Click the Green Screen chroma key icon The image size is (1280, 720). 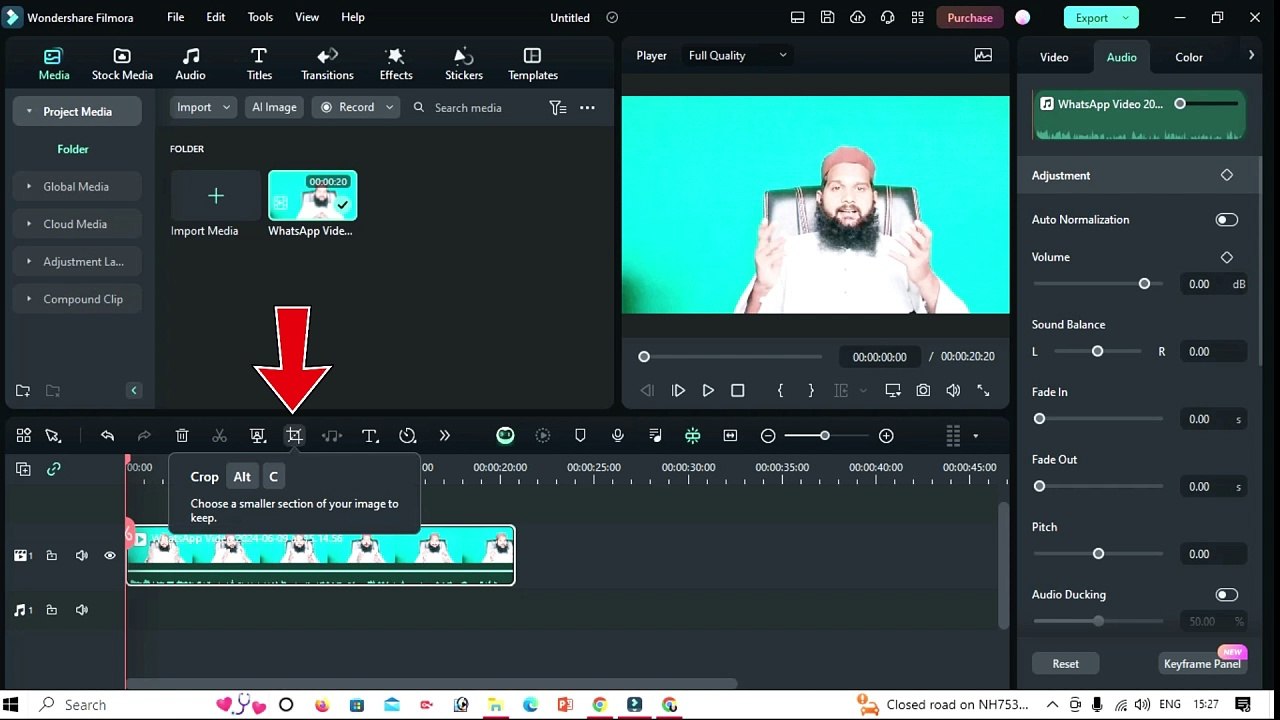point(693,435)
